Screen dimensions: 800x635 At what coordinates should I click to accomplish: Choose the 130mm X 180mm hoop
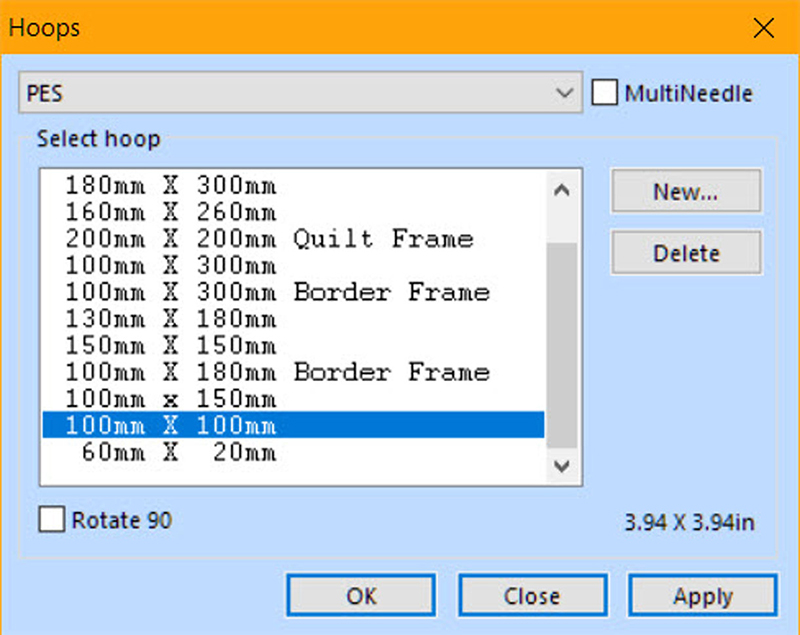170,319
